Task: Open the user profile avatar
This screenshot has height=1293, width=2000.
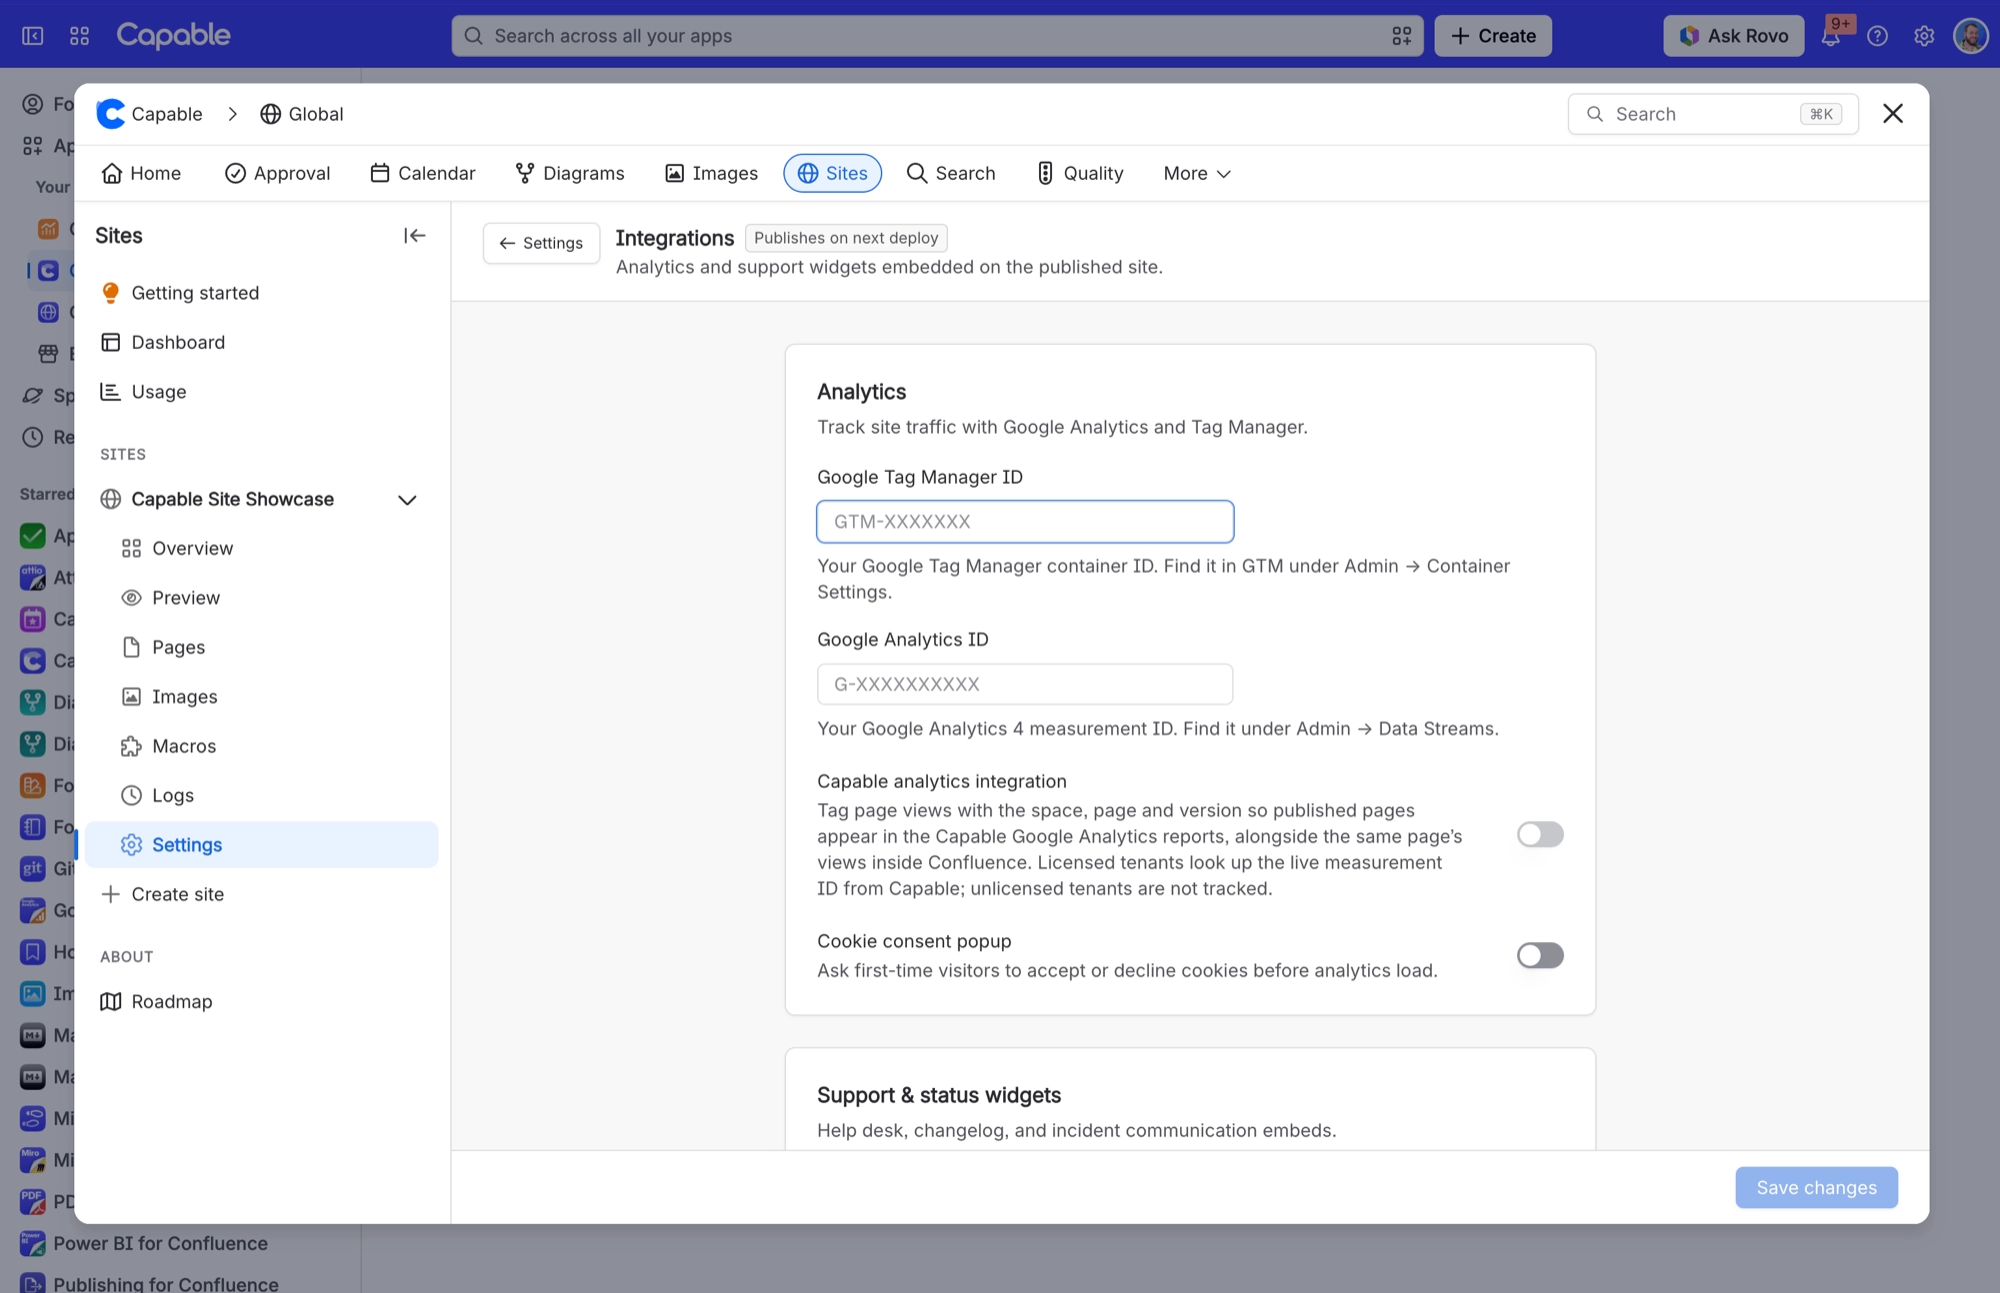Action: pos(1971,36)
